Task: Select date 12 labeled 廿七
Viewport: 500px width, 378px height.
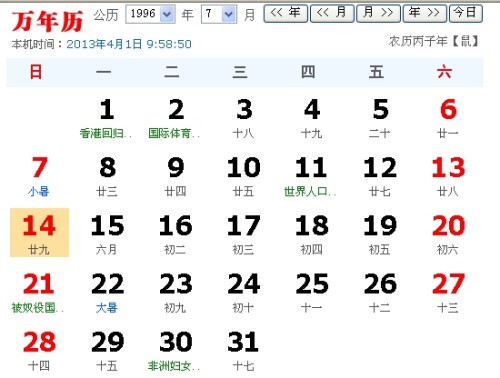Action: (380, 177)
